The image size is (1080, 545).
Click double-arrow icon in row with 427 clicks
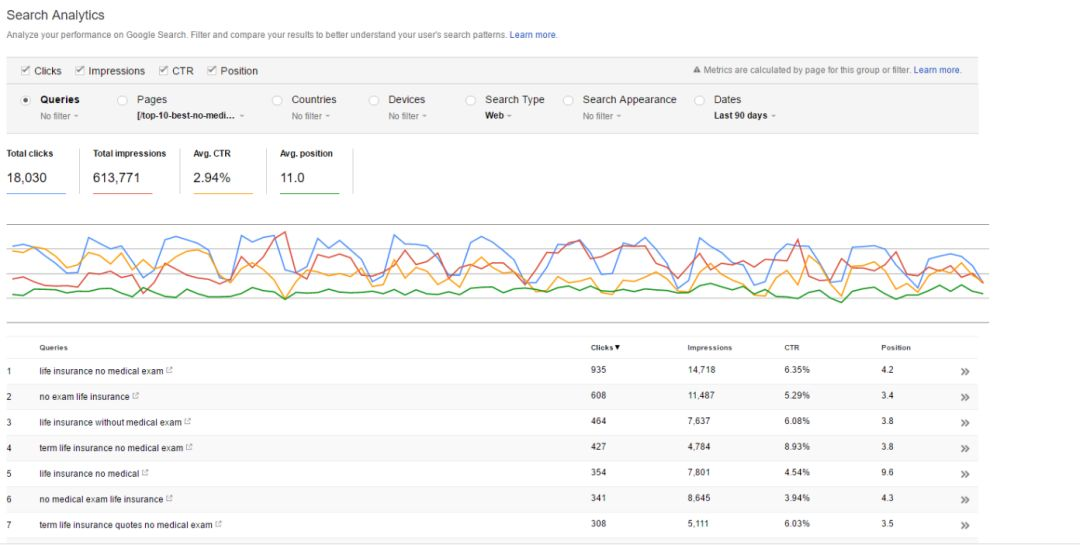[965, 449]
